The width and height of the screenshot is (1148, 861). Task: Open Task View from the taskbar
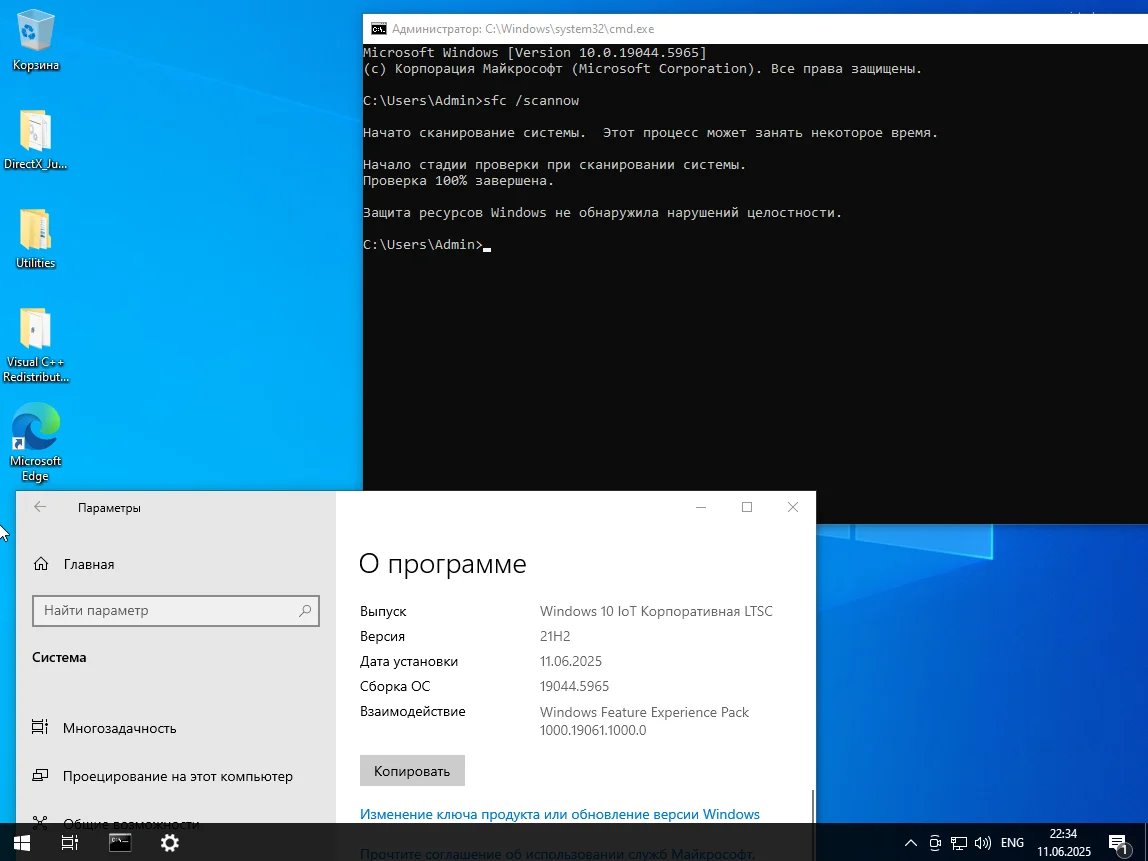[x=70, y=843]
